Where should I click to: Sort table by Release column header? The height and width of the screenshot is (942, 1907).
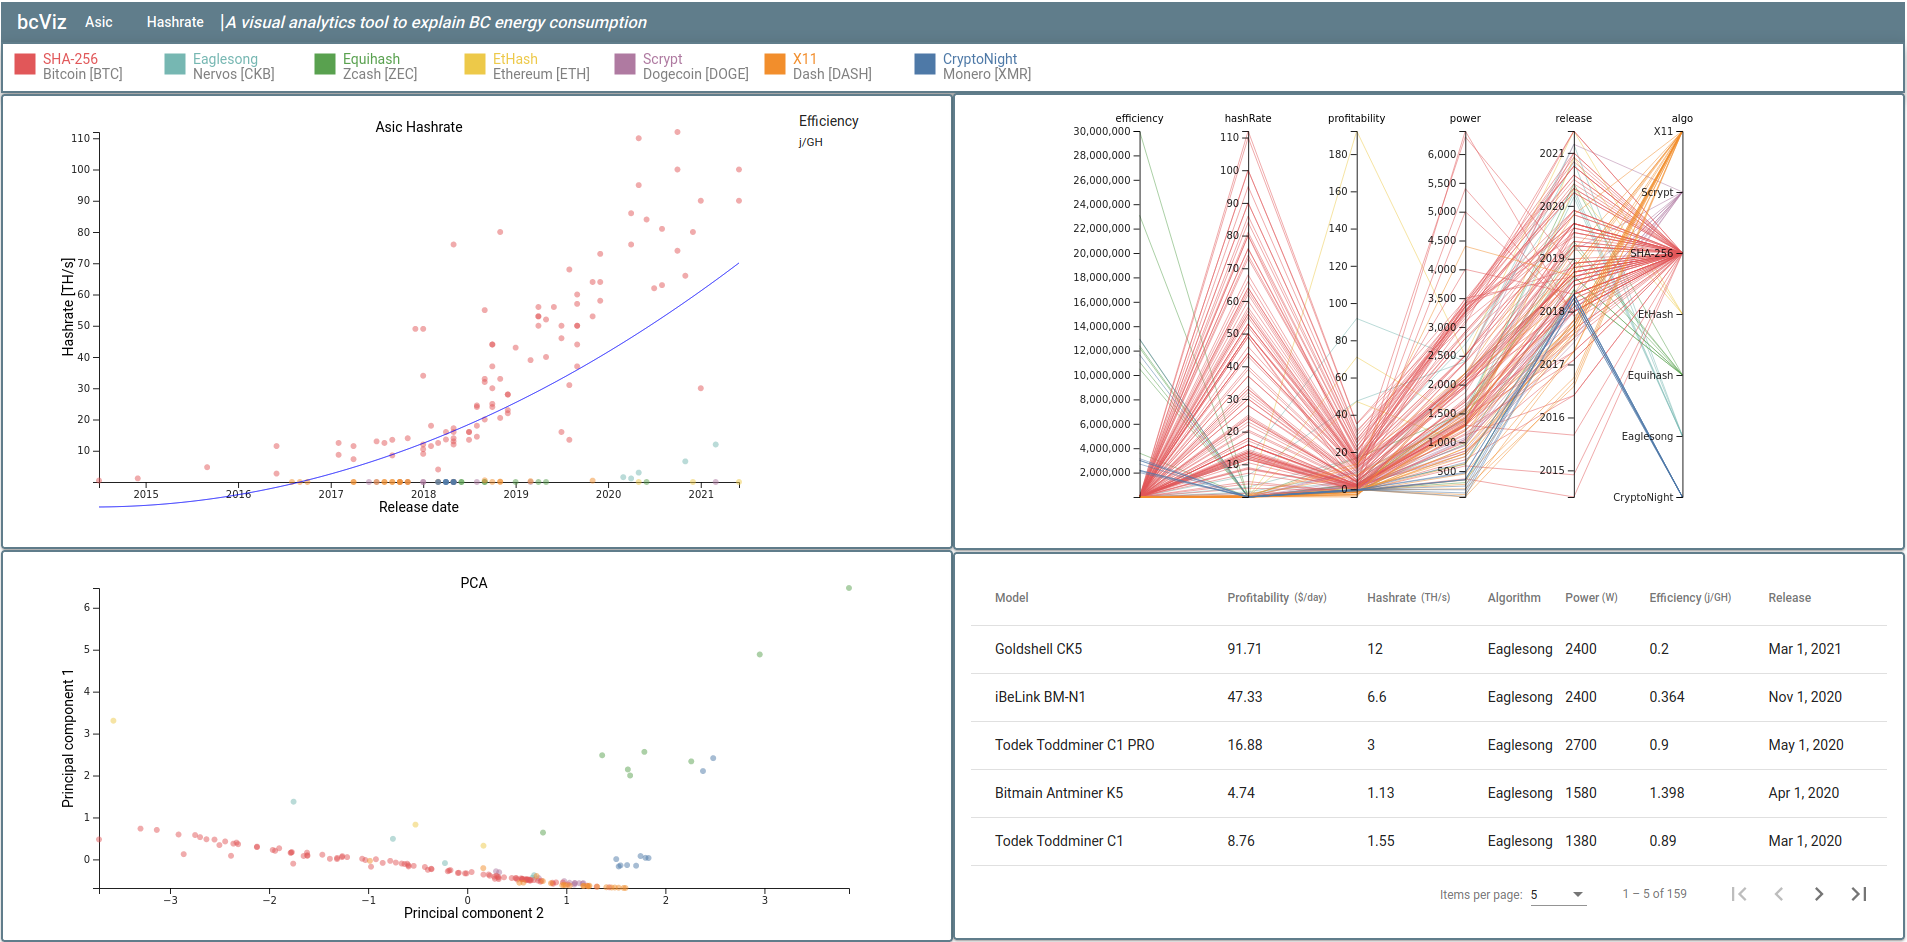(x=1789, y=598)
